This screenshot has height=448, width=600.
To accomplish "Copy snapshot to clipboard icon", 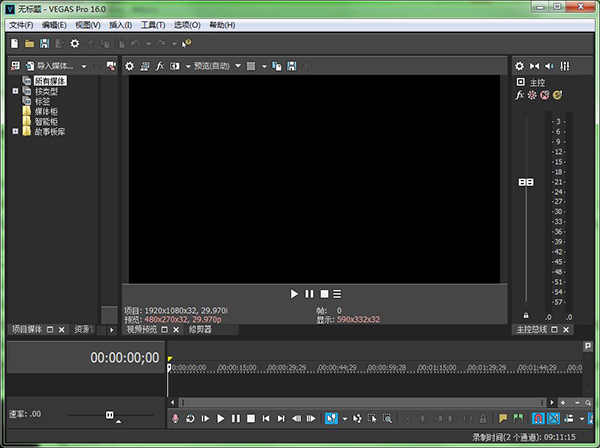I will (x=277, y=66).
